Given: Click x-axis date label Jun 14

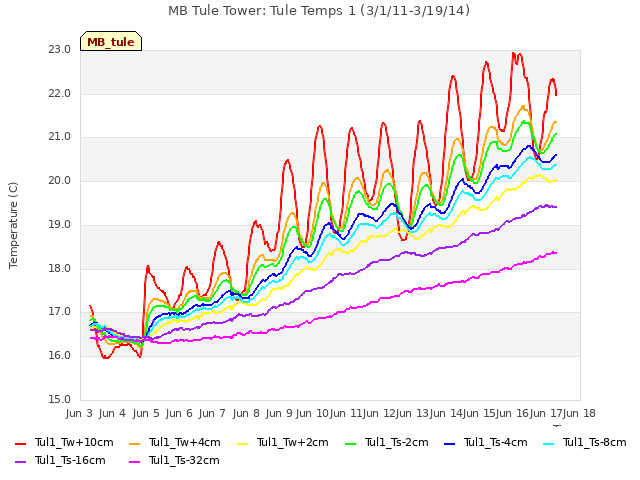Looking at the screenshot, I should pyautogui.click(x=445, y=413).
